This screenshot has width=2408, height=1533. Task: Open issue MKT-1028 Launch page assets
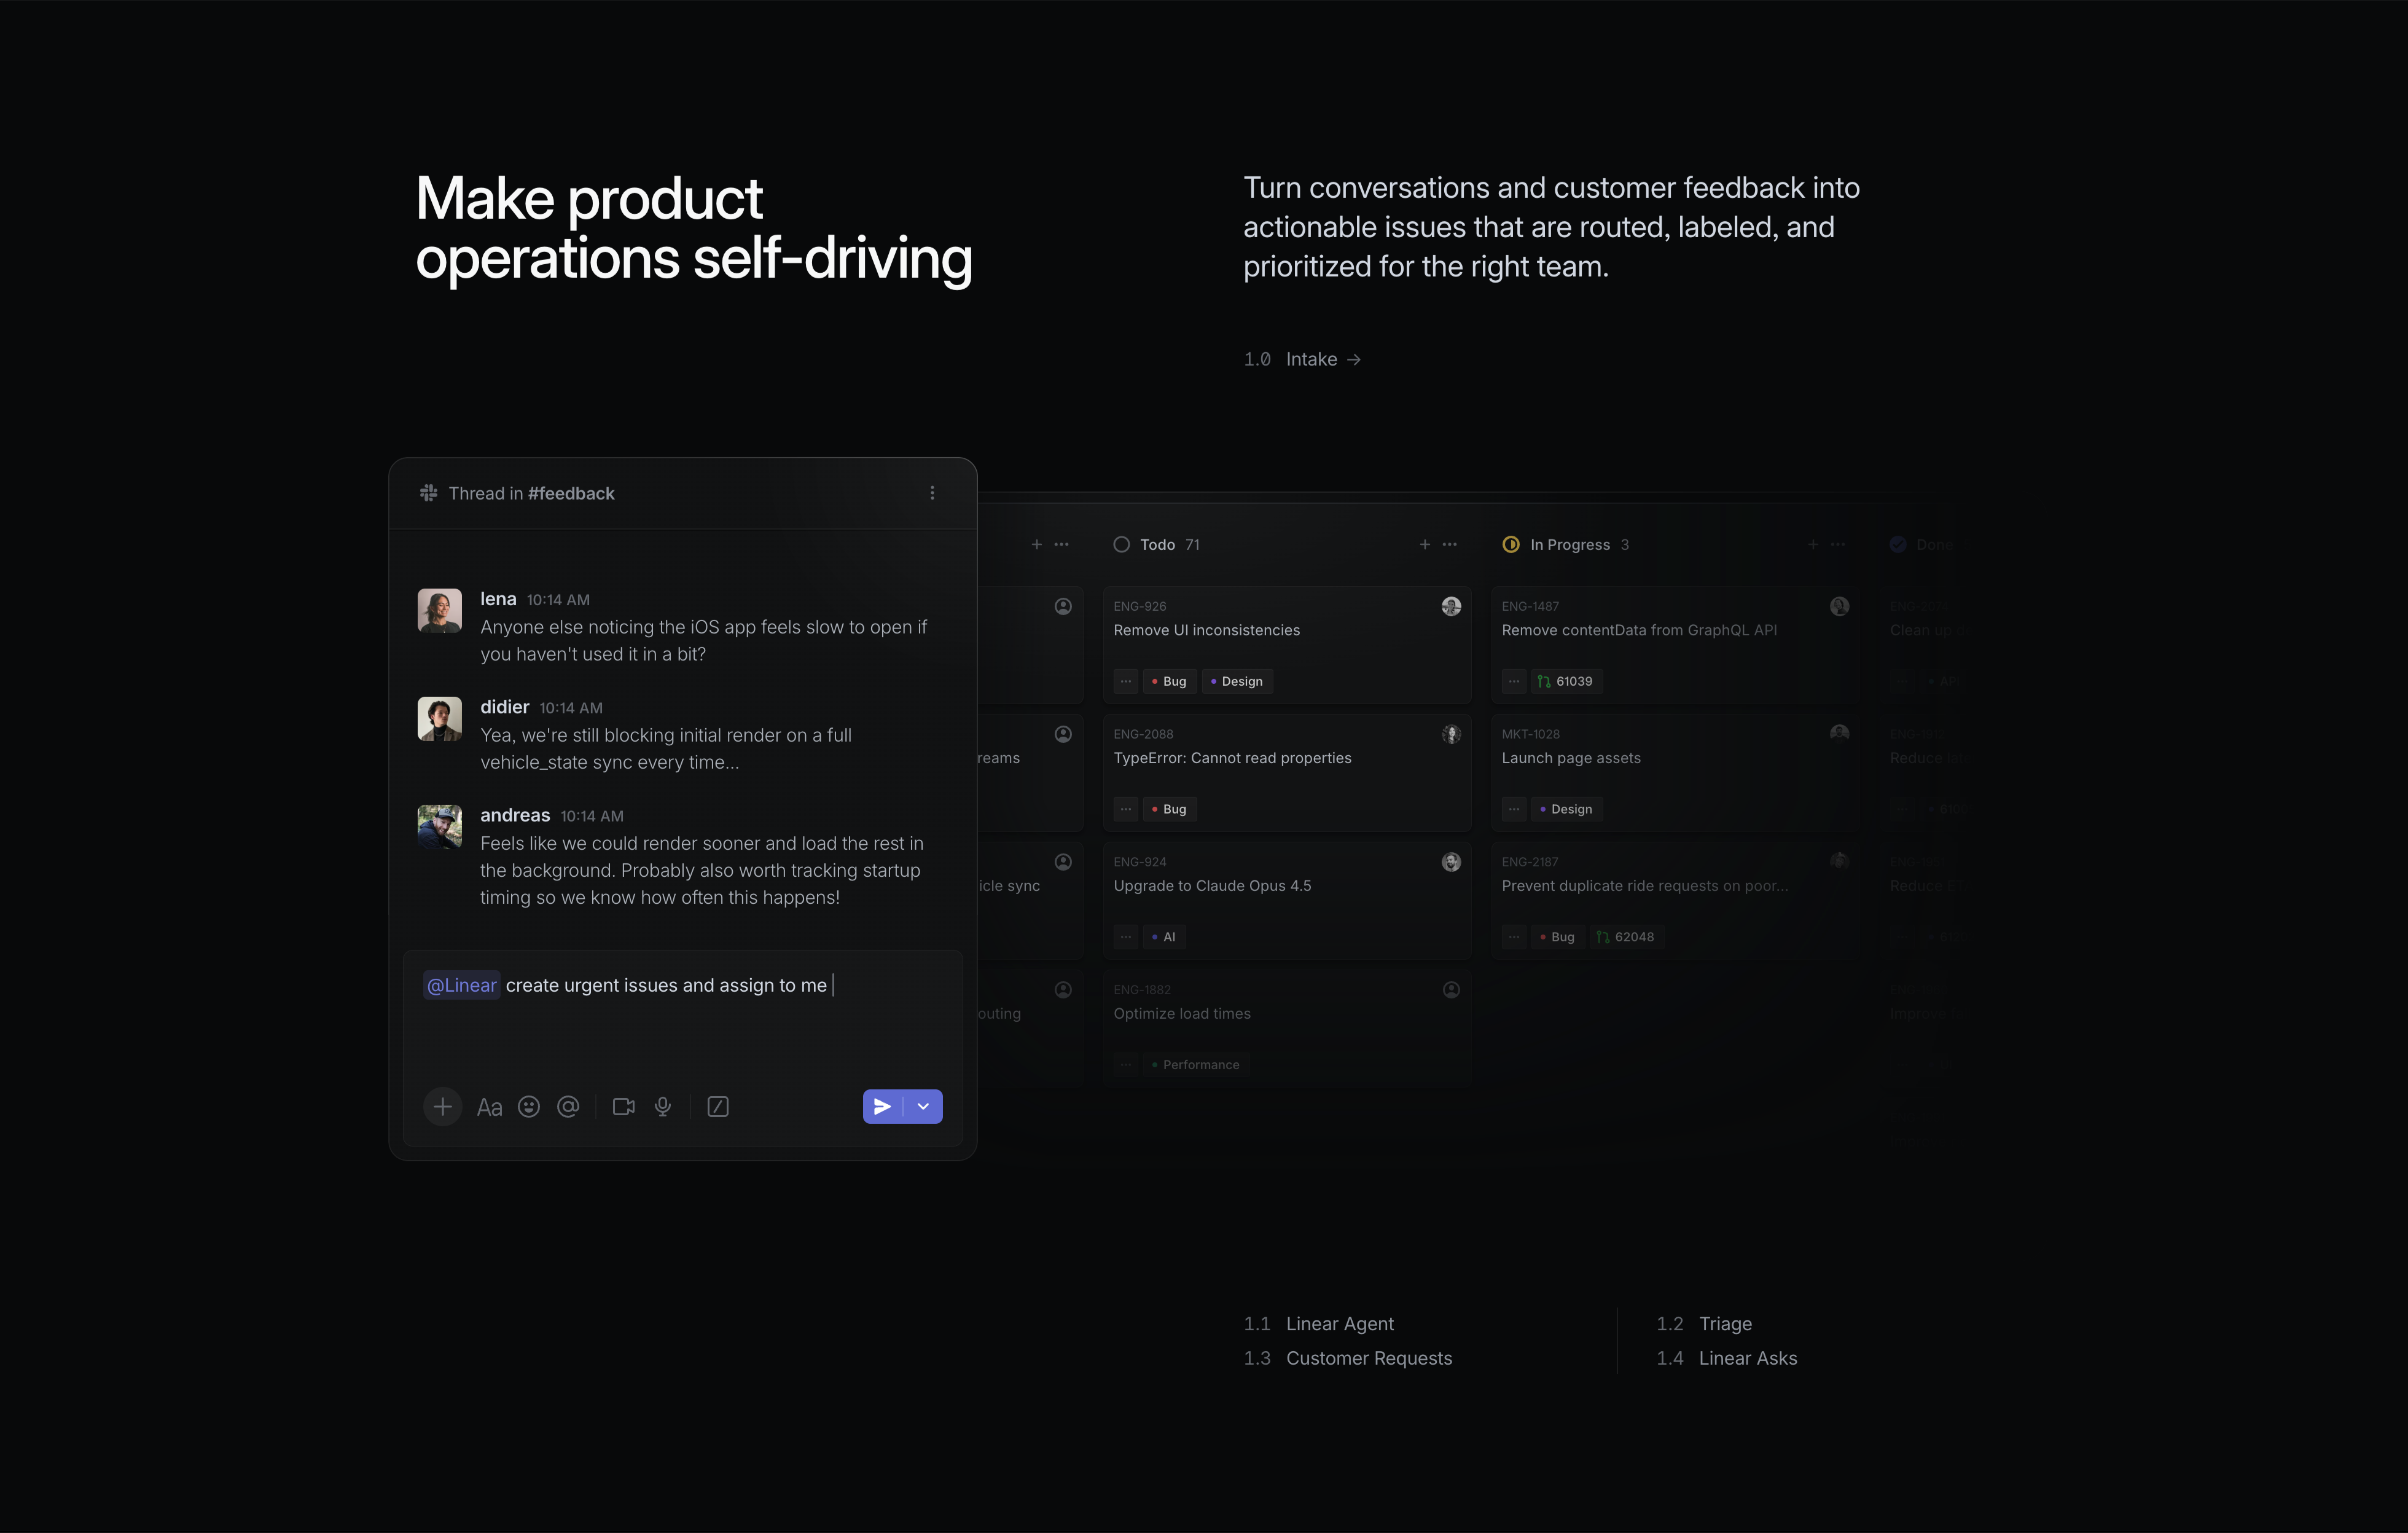[1675, 772]
